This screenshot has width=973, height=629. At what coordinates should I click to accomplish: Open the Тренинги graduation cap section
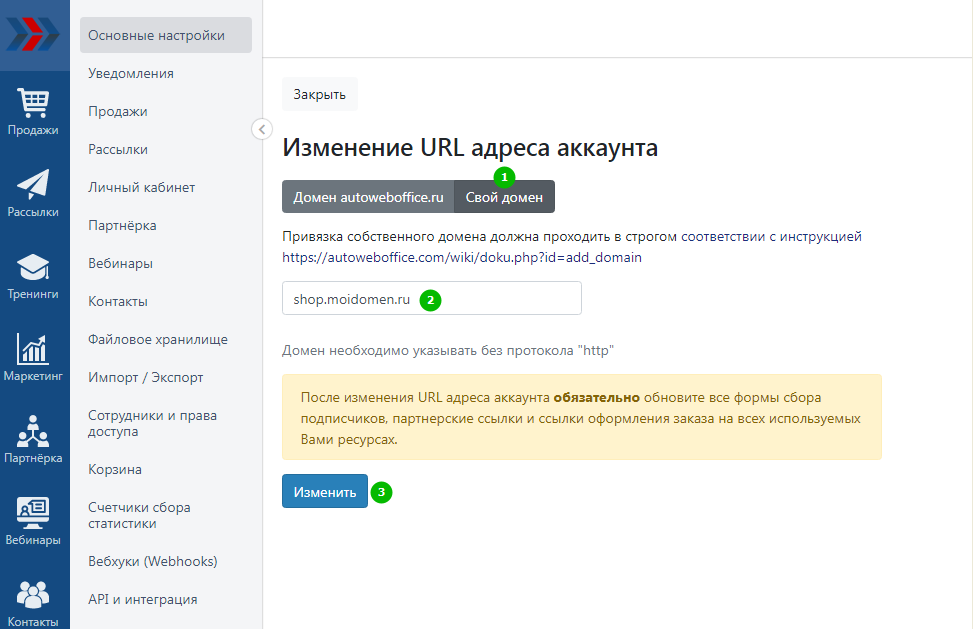pos(34,275)
